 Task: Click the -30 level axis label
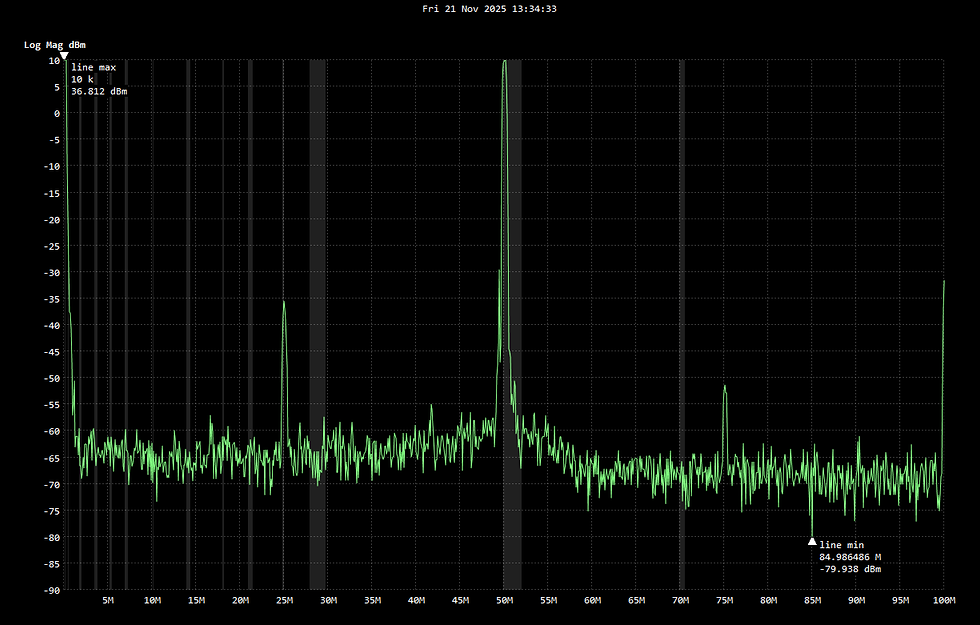pyautogui.click(x=52, y=272)
